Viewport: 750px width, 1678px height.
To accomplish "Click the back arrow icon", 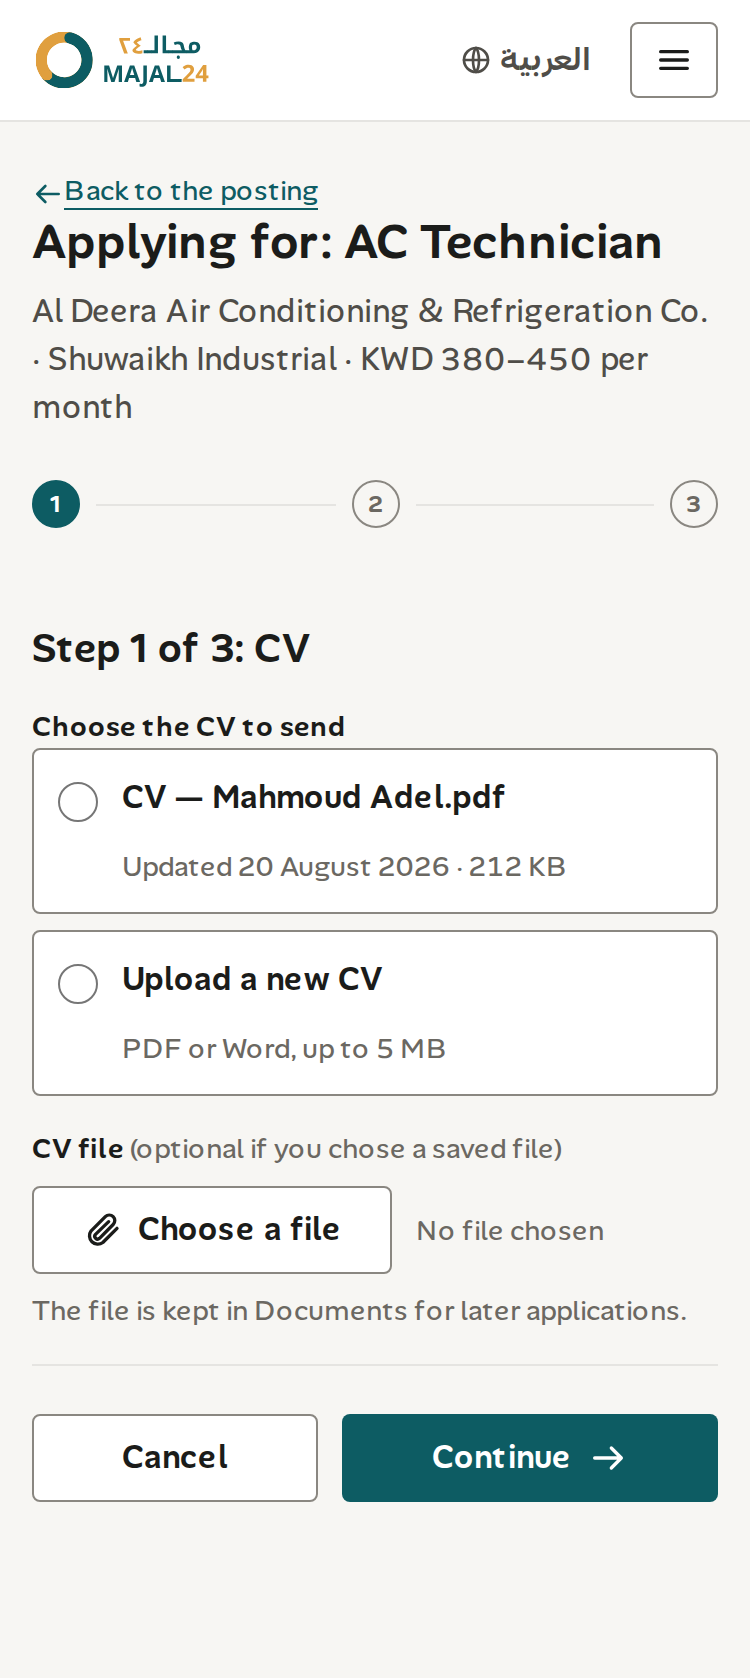I will click(x=47, y=193).
